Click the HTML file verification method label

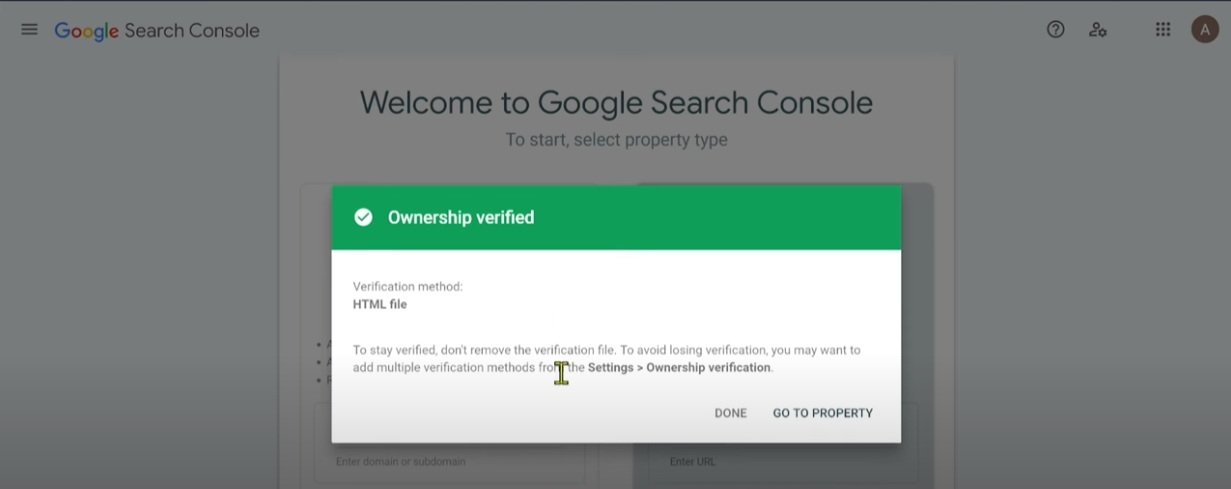[380, 304]
